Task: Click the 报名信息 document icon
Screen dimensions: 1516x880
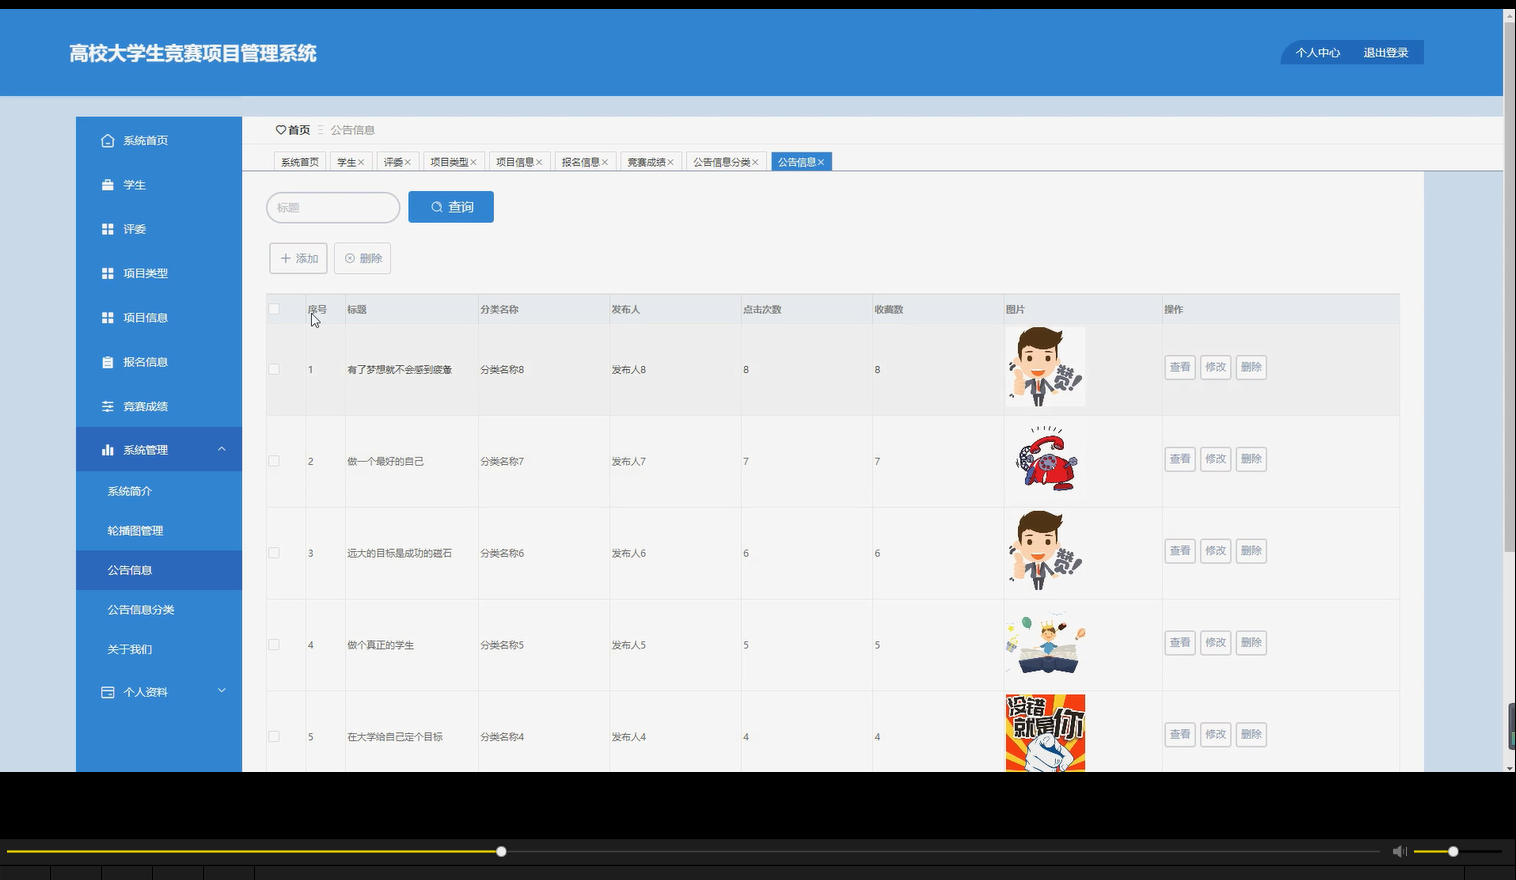Action: (x=108, y=361)
